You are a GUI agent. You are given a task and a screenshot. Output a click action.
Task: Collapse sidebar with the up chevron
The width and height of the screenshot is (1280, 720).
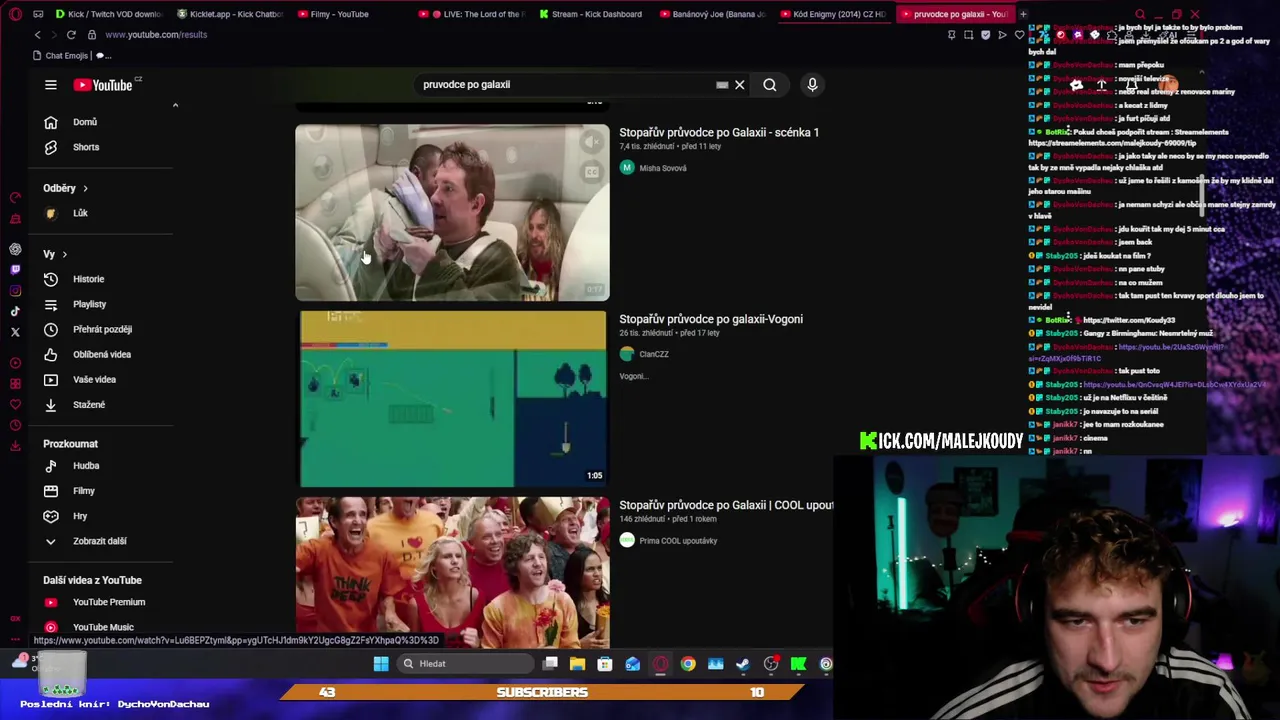point(175,105)
